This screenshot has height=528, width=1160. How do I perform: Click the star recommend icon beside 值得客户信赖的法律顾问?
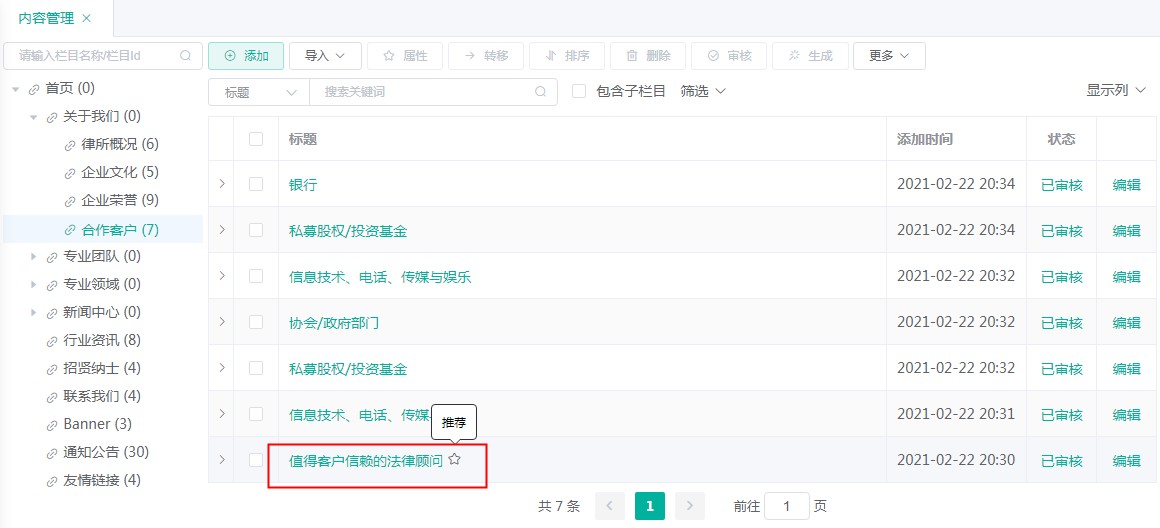(x=455, y=460)
